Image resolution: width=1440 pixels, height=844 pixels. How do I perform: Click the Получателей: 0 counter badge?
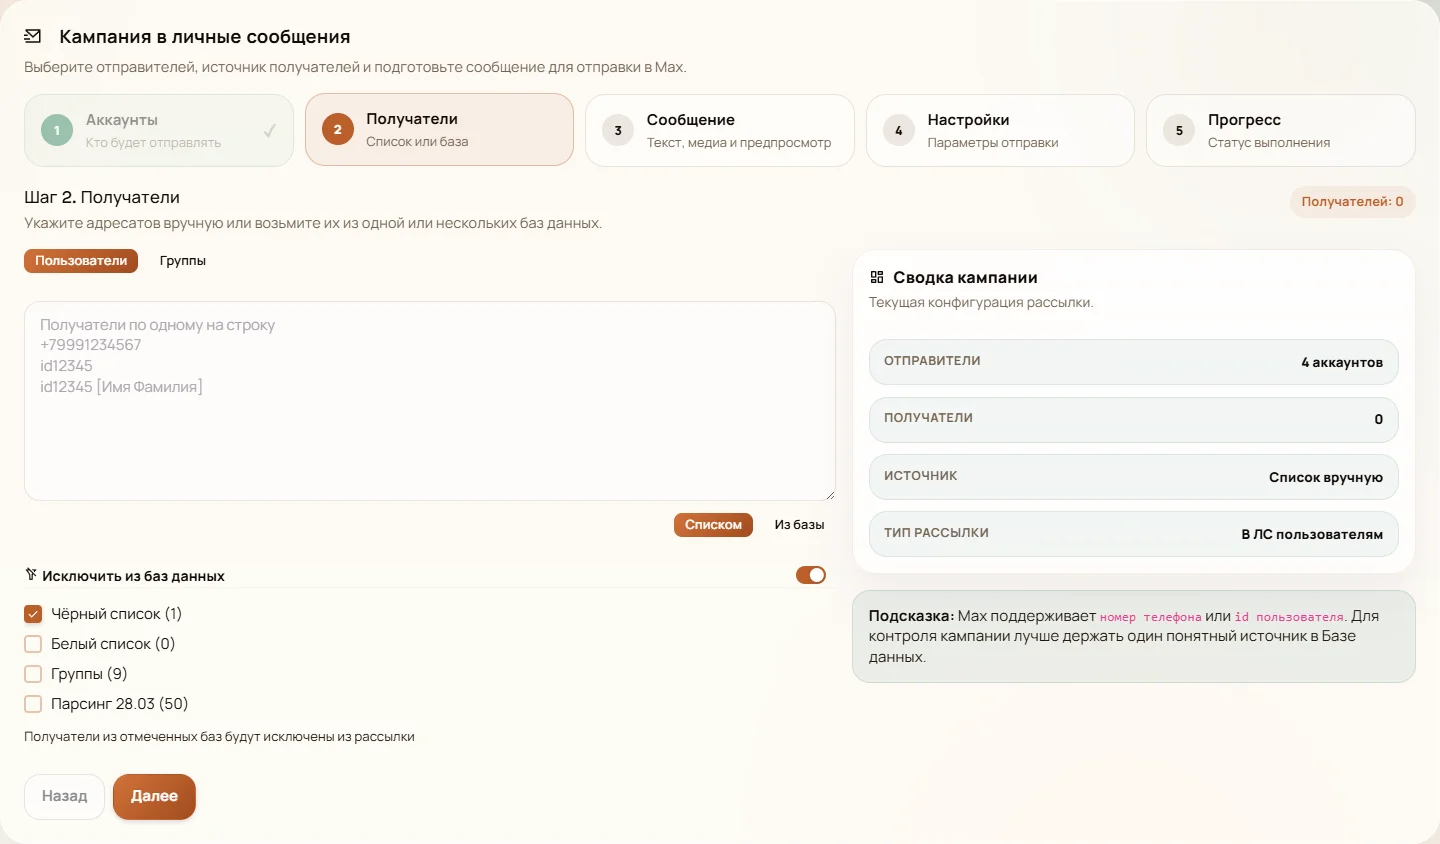(x=1352, y=202)
